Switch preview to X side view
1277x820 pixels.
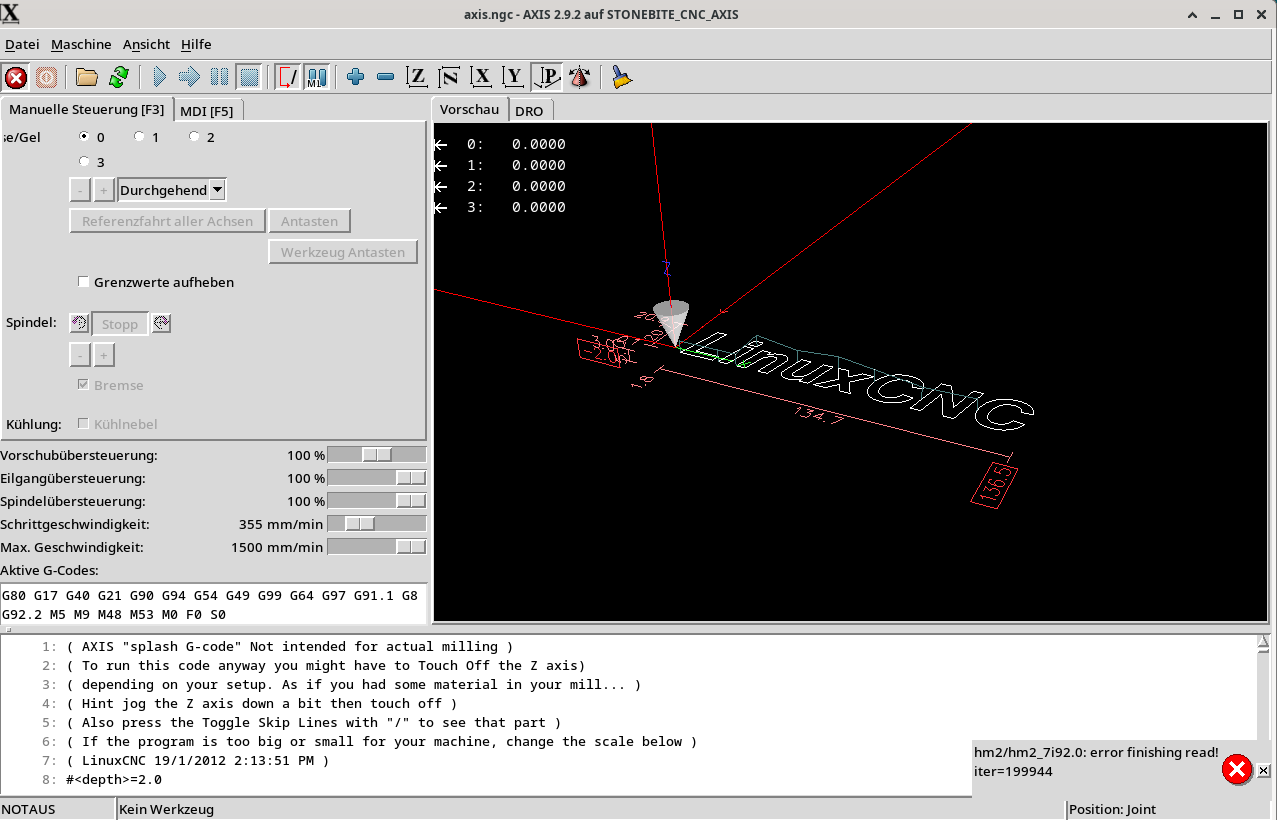(x=482, y=77)
